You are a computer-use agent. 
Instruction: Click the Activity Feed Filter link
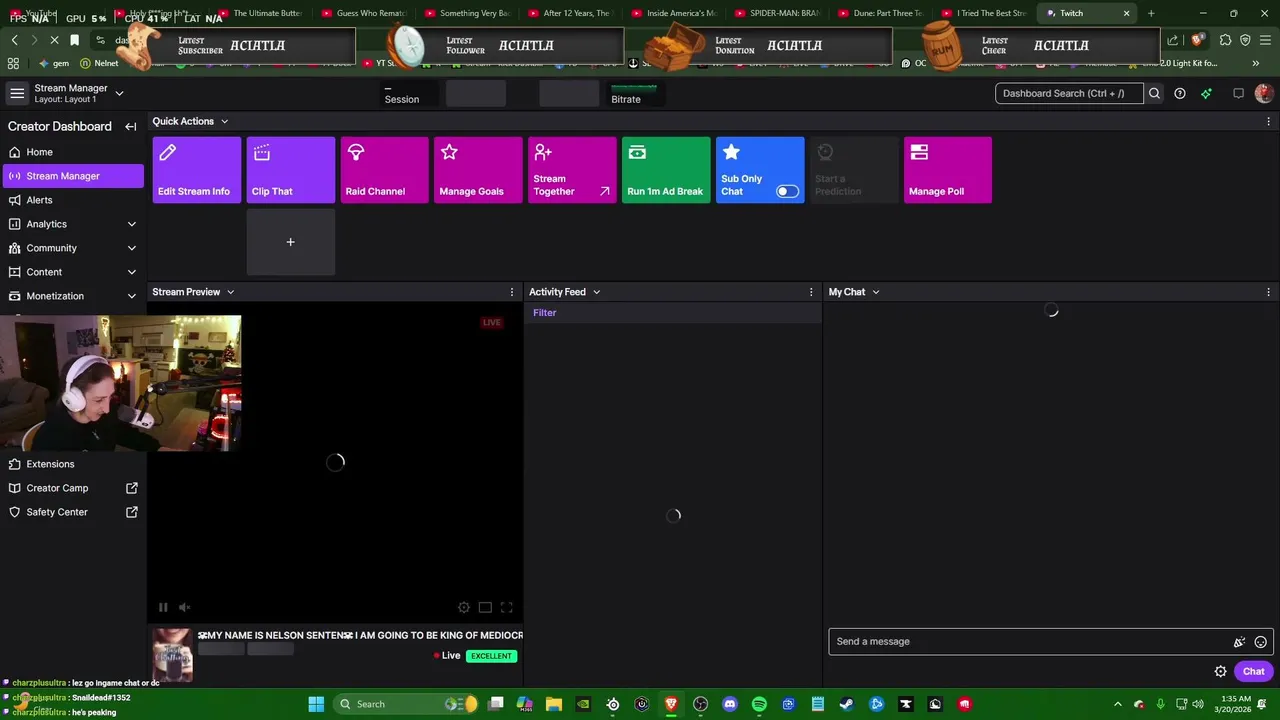pyautogui.click(x=545, y=313)
